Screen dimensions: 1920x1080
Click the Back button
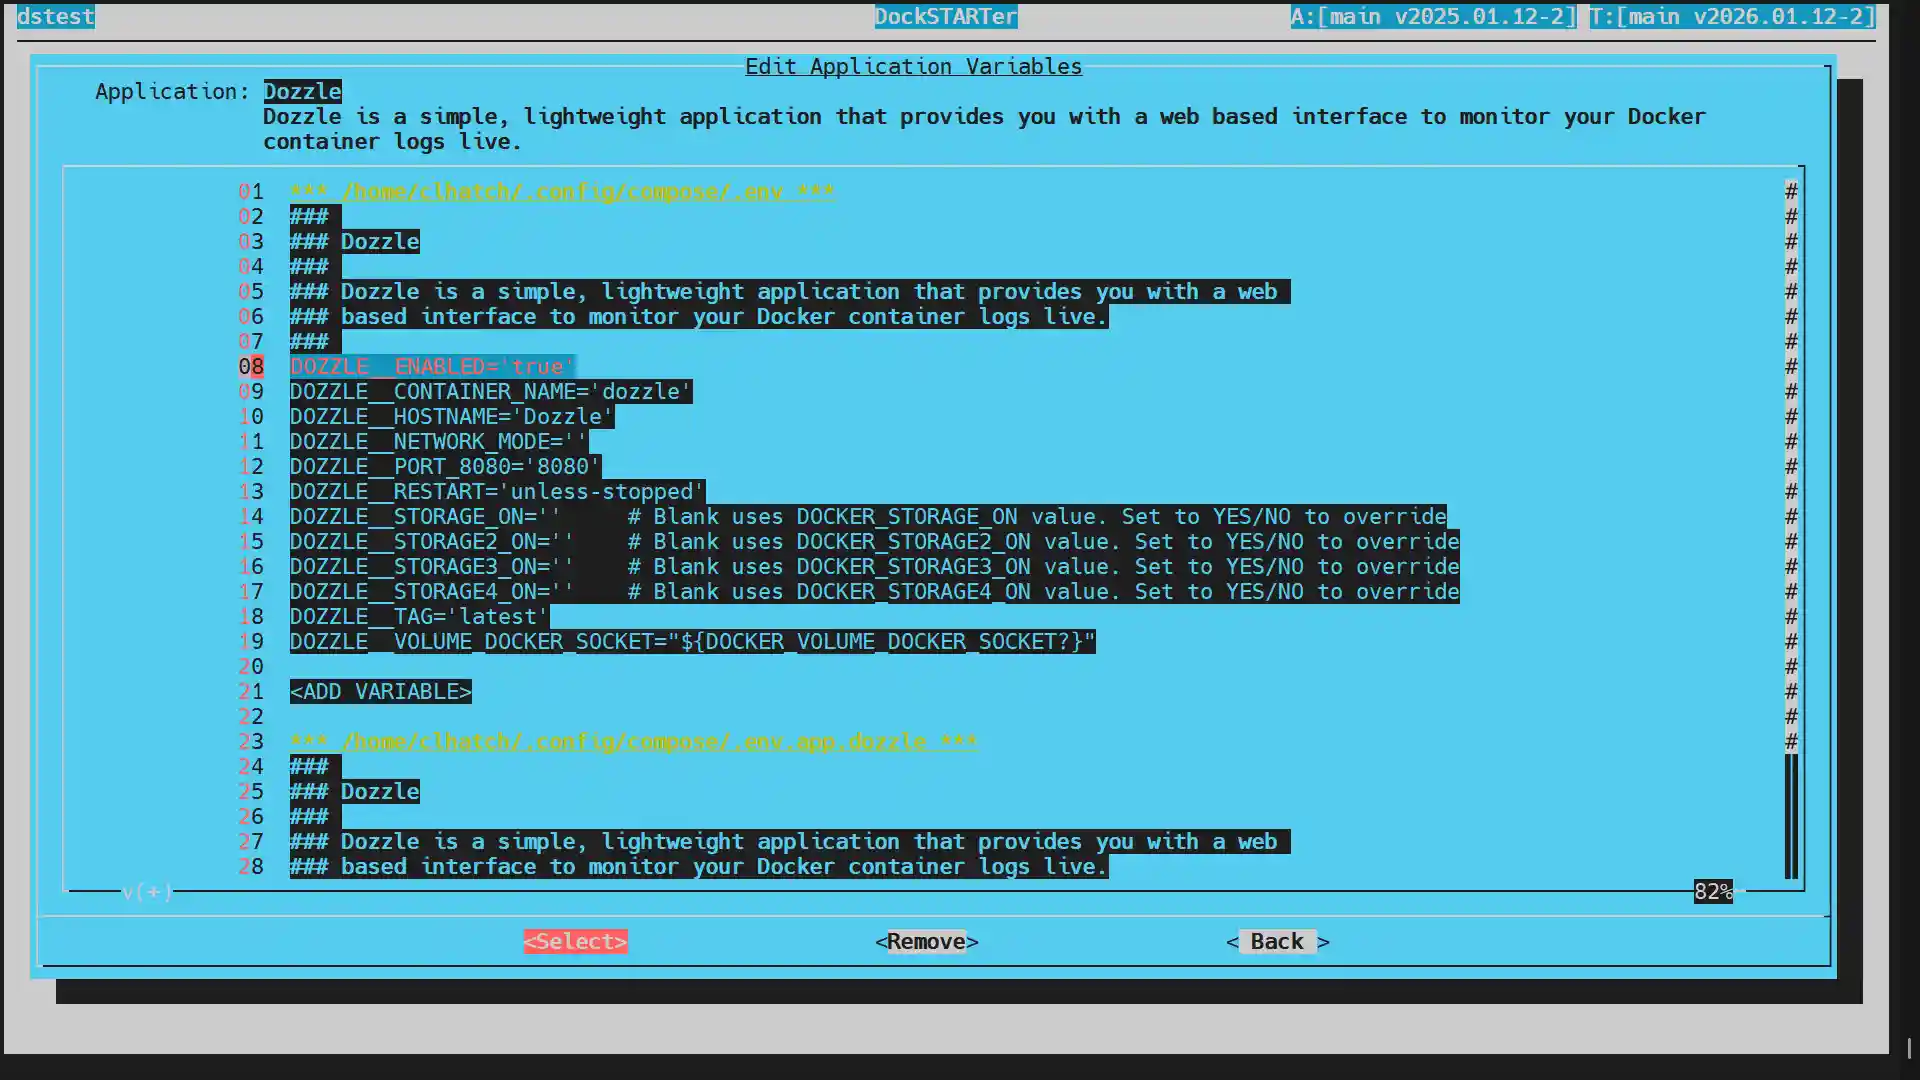[1277, 941]
